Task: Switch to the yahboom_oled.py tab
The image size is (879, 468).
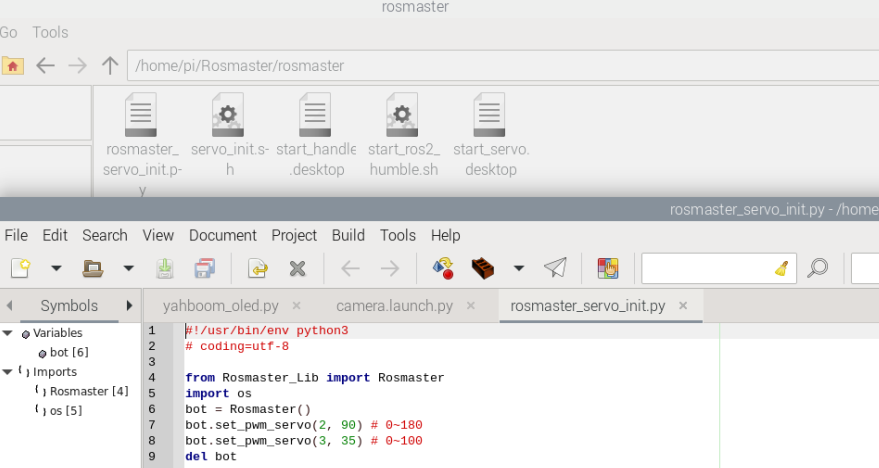Action: tap(220, 306)
